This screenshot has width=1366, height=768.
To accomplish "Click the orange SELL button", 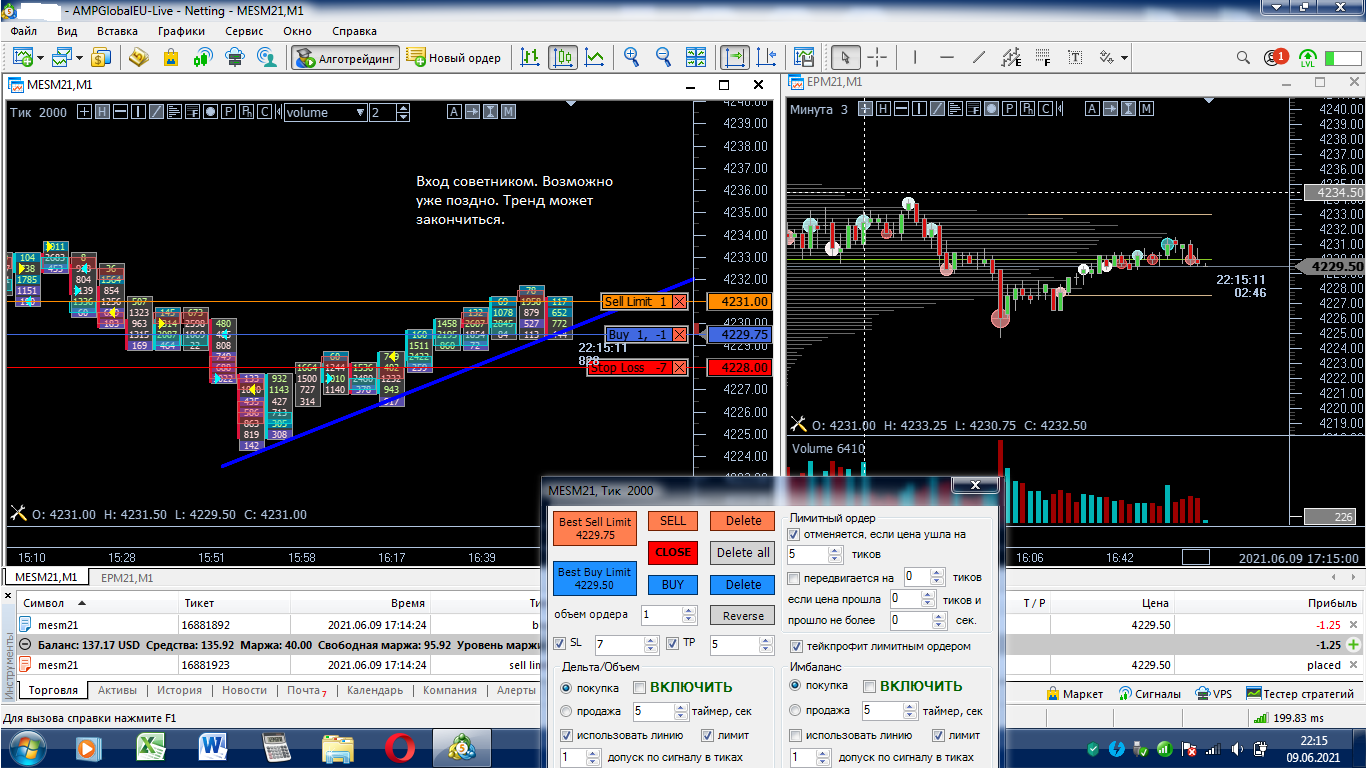I will [x=673, y=521].
